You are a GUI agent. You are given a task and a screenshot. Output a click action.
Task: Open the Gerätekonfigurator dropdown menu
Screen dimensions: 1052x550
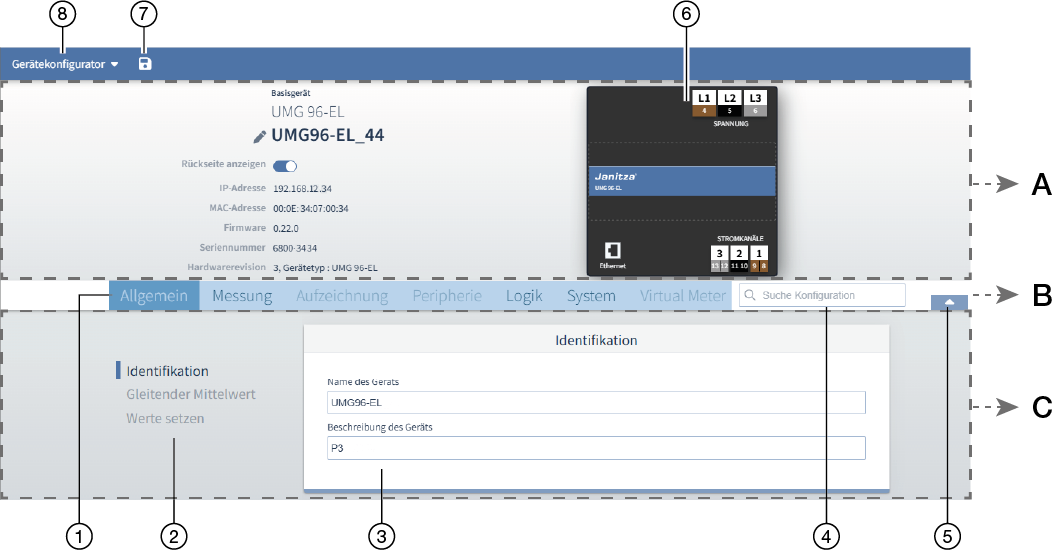pos(65,64)
